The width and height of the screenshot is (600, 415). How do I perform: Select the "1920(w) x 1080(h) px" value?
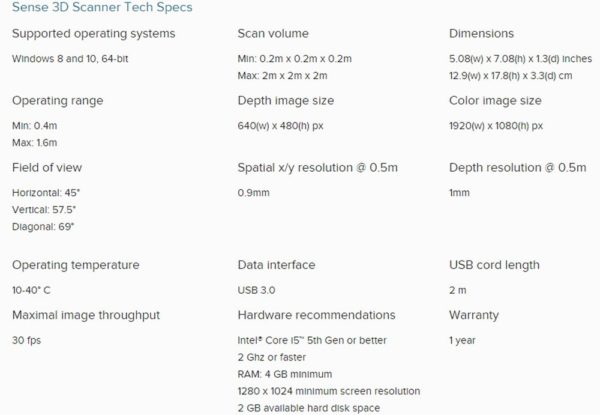point(496,126)
